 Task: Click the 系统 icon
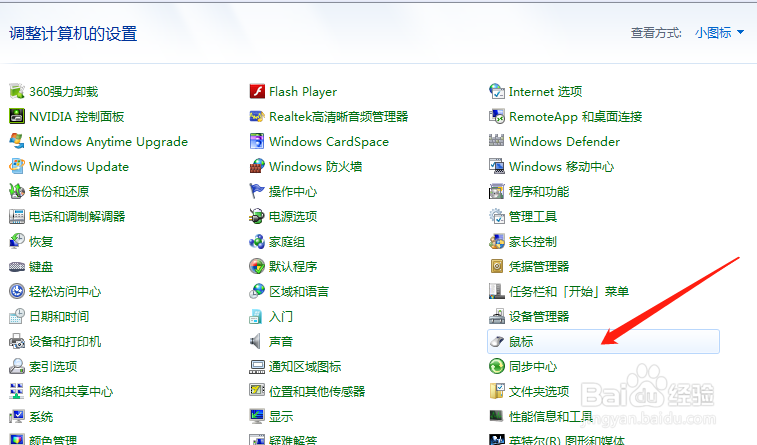point(17,417)
